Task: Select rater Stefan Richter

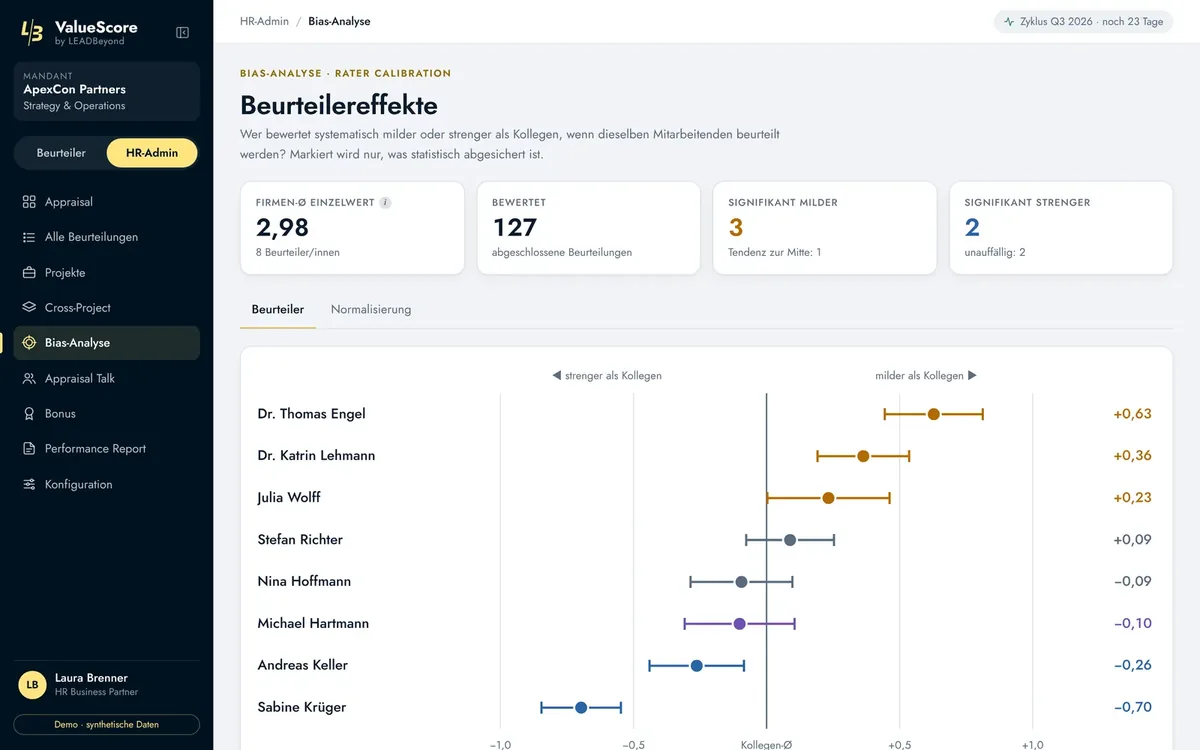Action: 300,540
